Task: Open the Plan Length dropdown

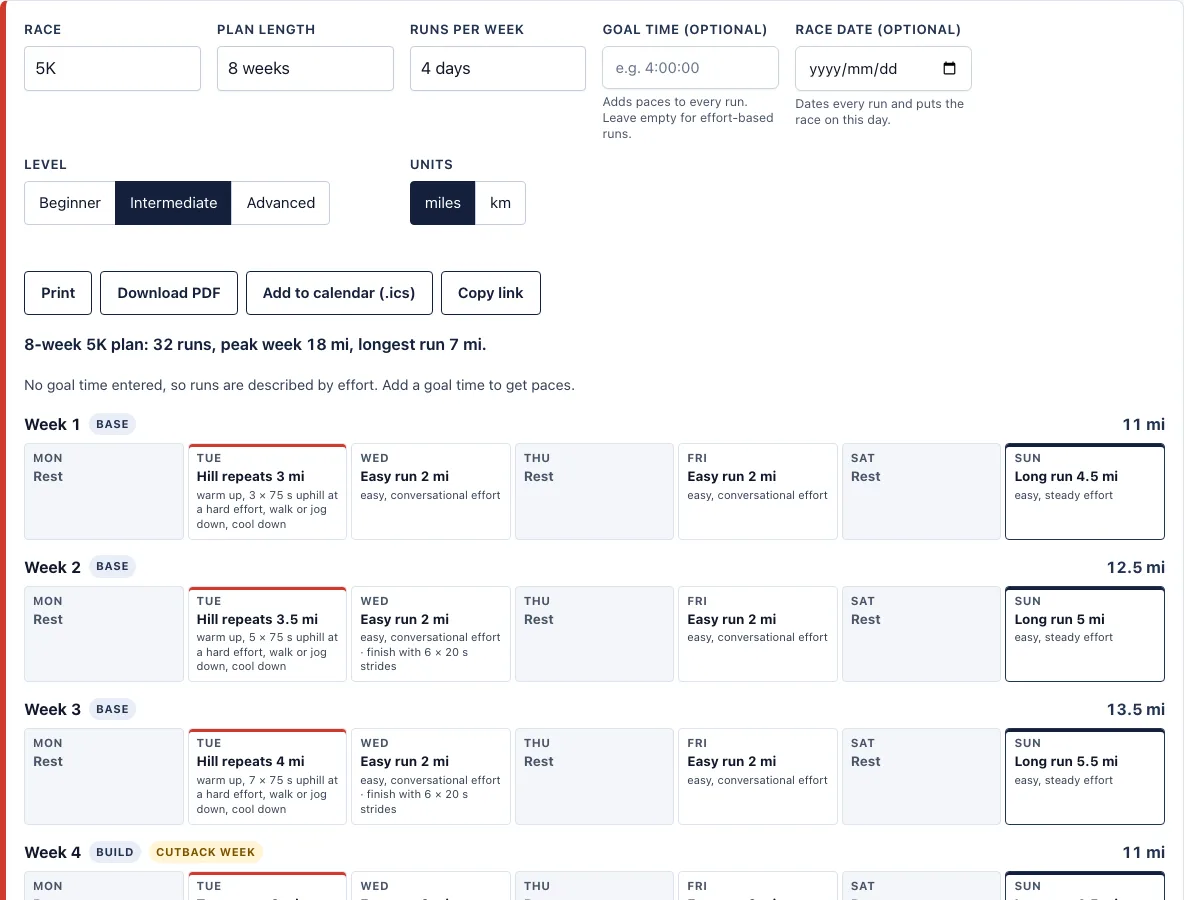Action: tap(305, 69)
